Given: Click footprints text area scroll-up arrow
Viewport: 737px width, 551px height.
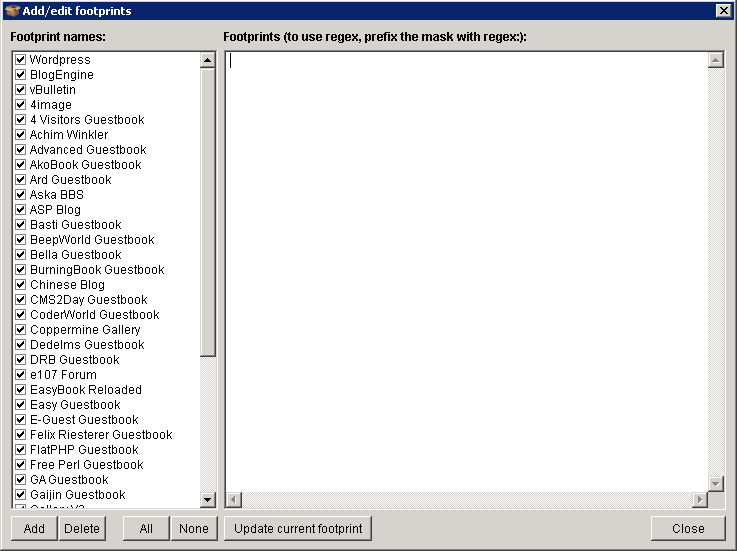Looking at the screenshot, I should point(715,60).
